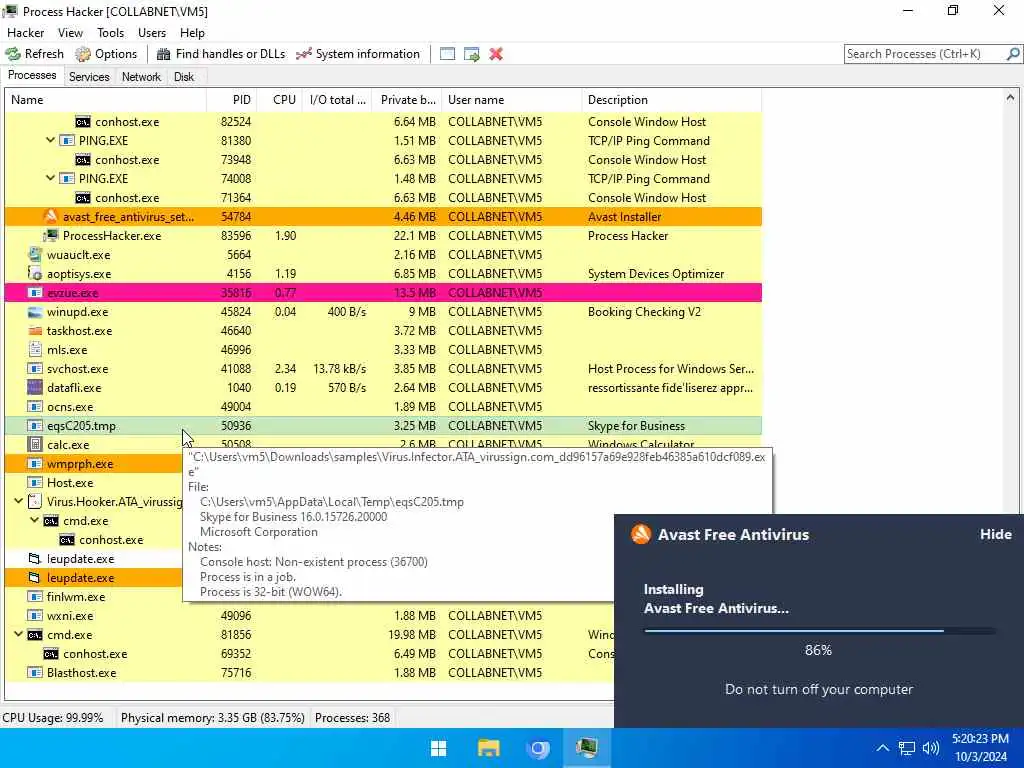The width and height of the screenshot is (1024, 768).
Task: Click the ProcessHacker.exe process icon
Action: tap(51, 235)
